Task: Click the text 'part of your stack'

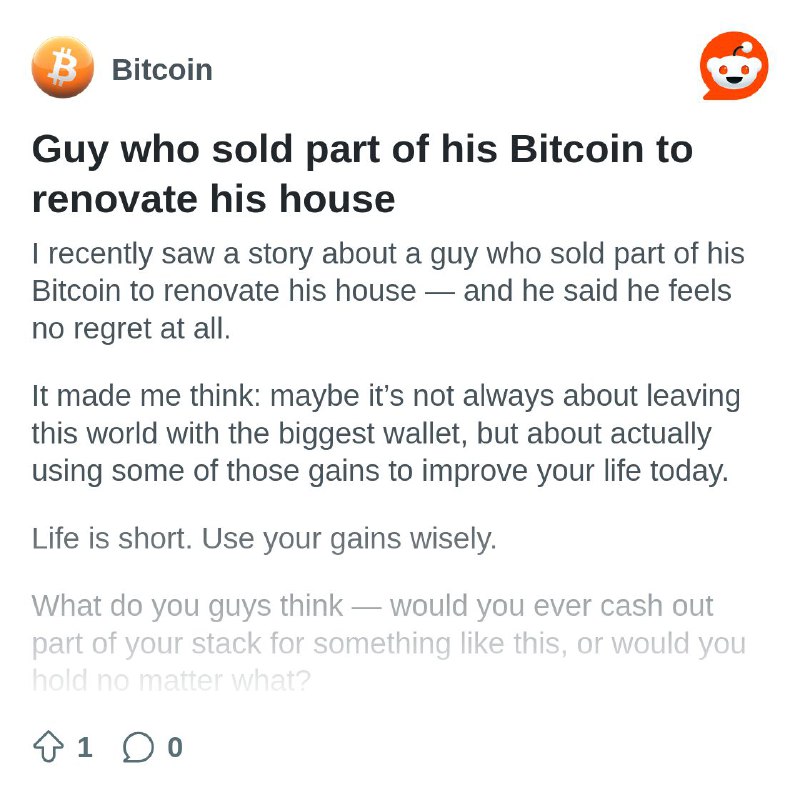Action: pos(146,644)
